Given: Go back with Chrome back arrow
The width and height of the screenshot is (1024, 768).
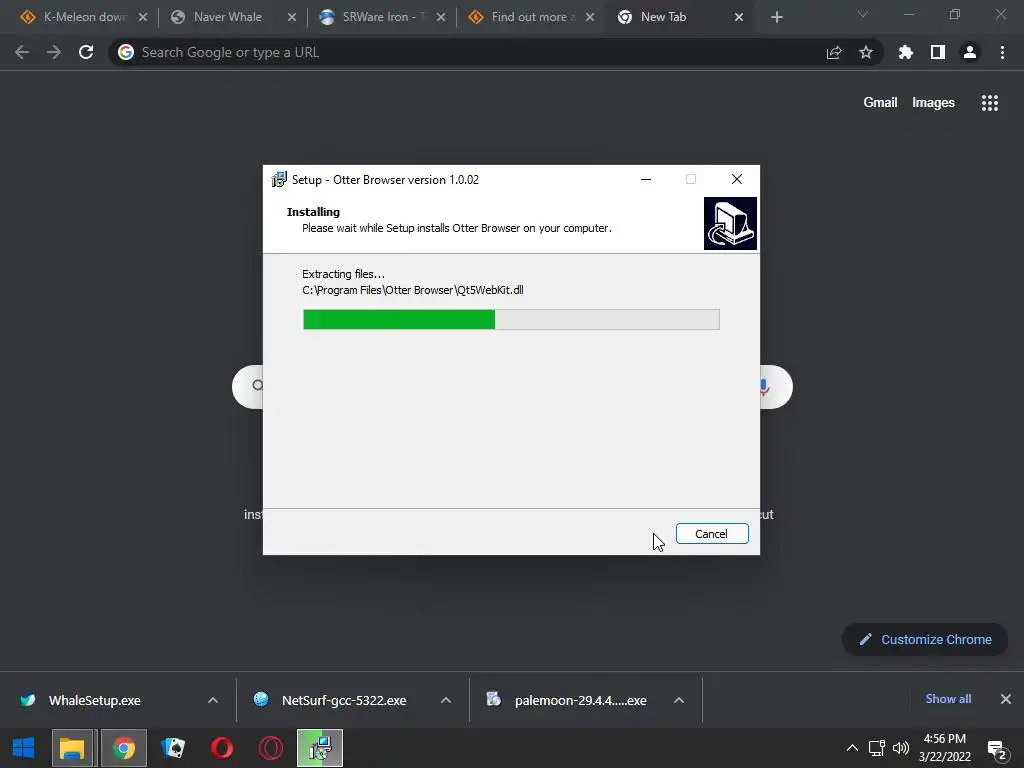Looking at the screenshot, I should [22, 52].
